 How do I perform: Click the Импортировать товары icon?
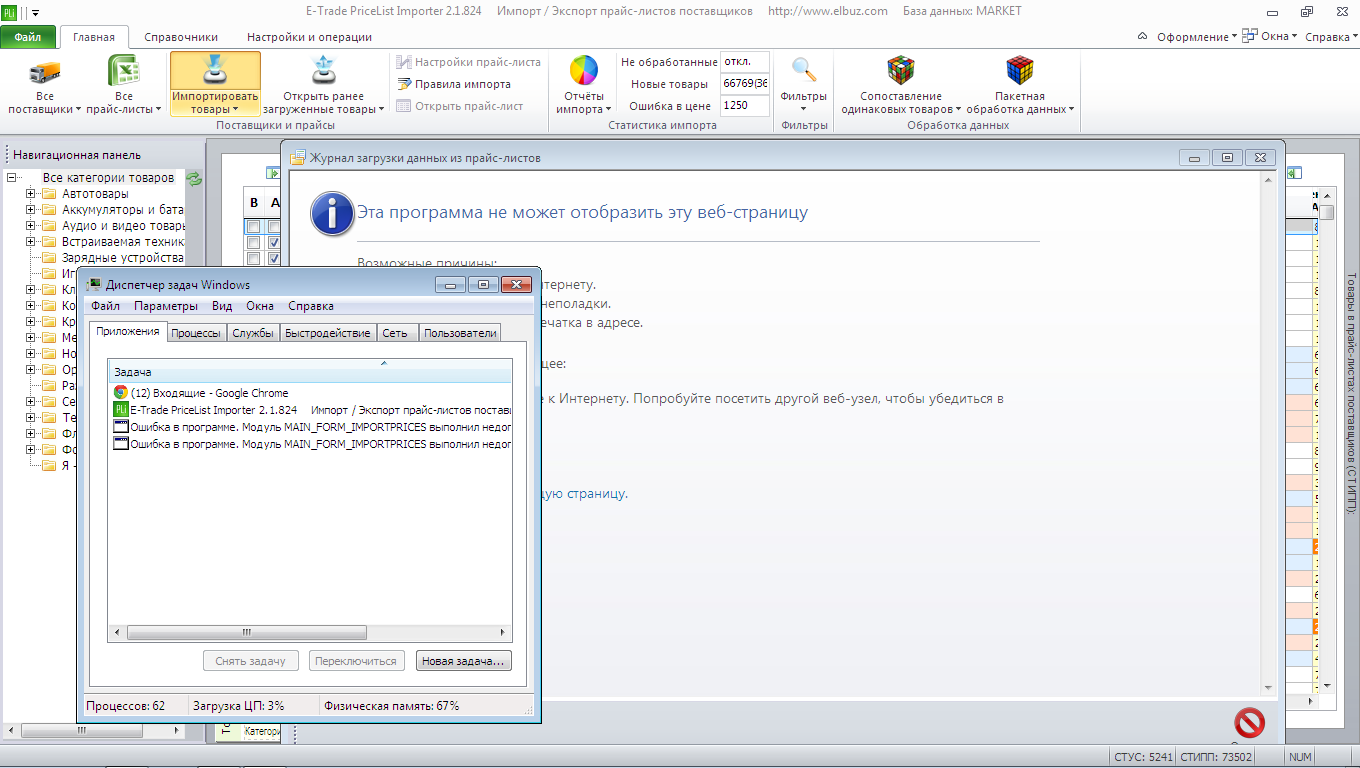(215, 71)
